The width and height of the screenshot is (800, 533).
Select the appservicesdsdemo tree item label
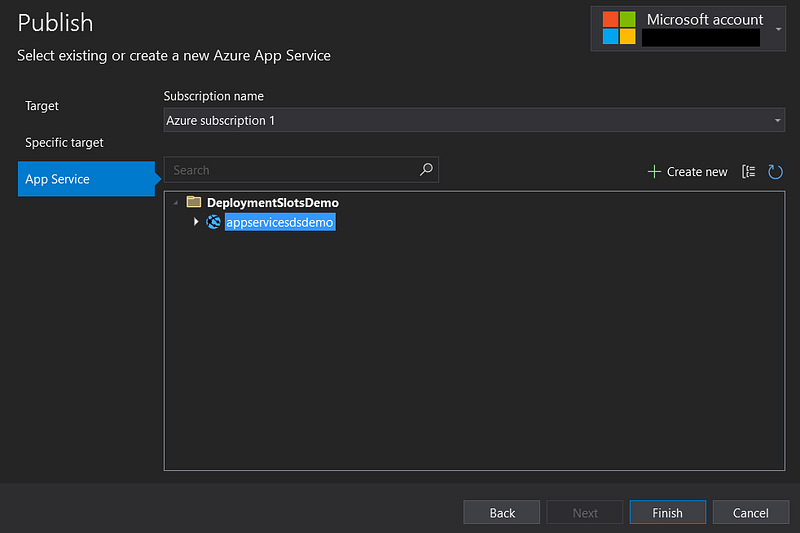(x=279, y=223)
